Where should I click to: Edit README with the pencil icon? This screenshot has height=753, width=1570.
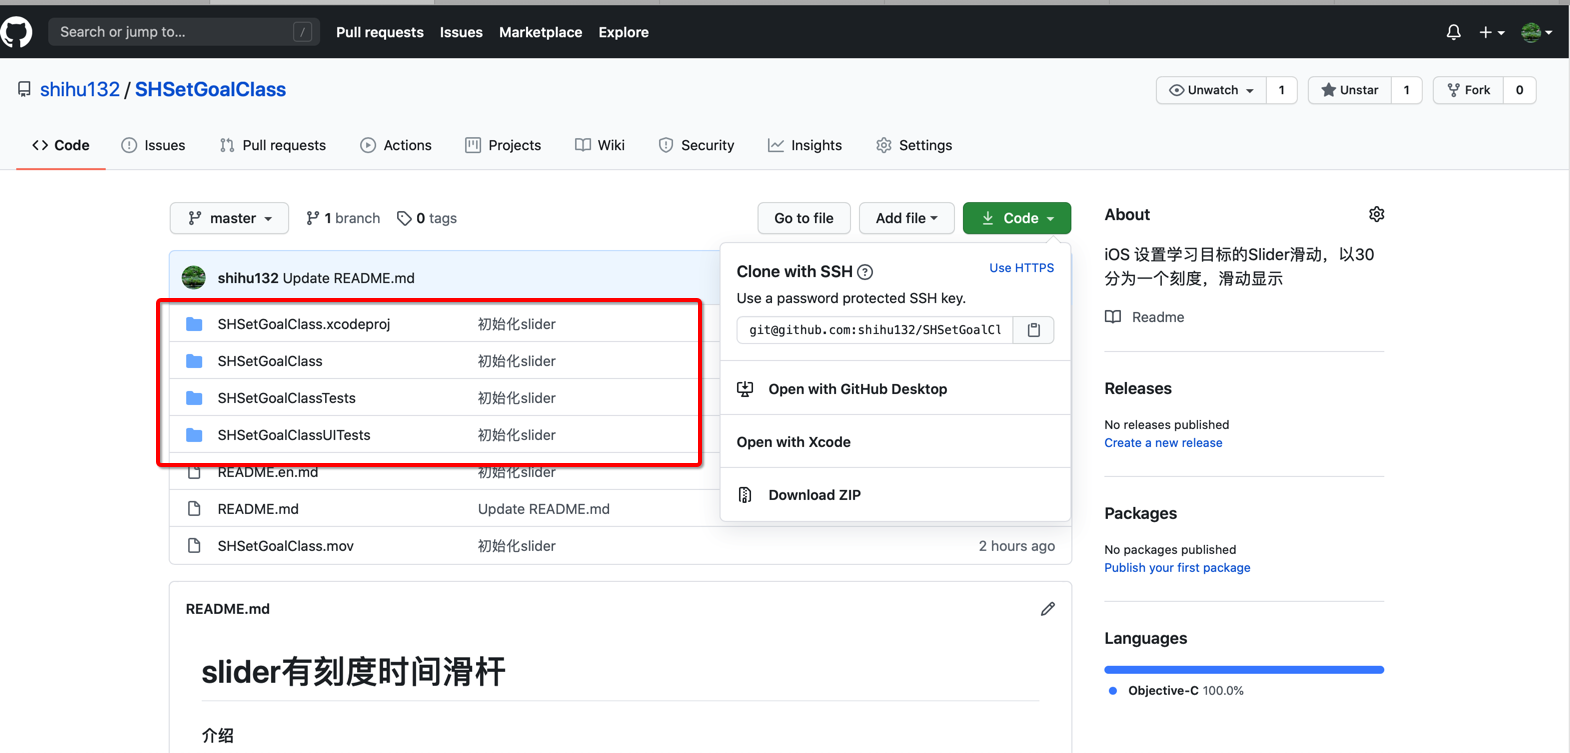click(1047, 609)
